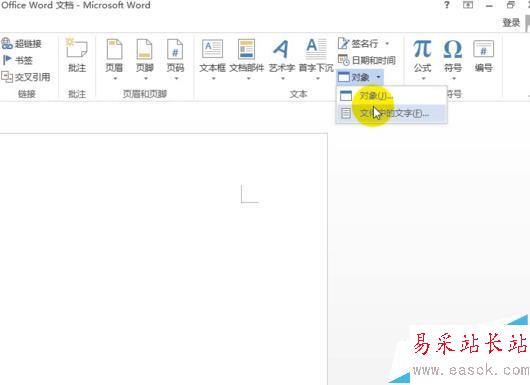Screen dimensions: 530x385
Task: Open the 交叉引用 cross-reference tool
Action: (26, 77)
